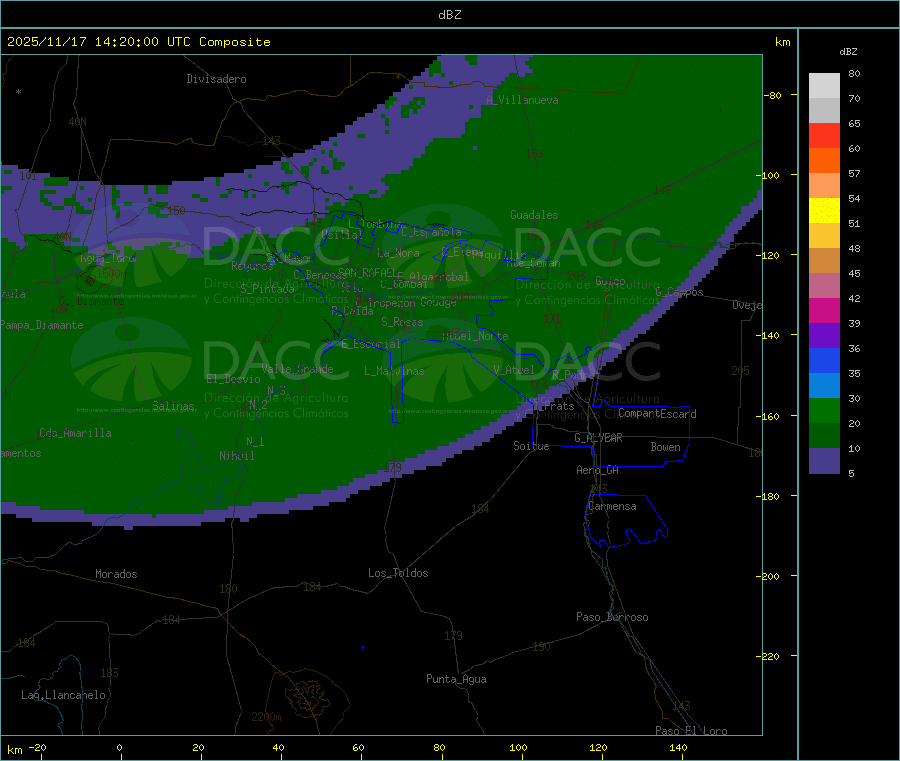Click the timestamp 2025/11/17 14:20:00 UTC Composite
The image size is (900, 761).
138,42
